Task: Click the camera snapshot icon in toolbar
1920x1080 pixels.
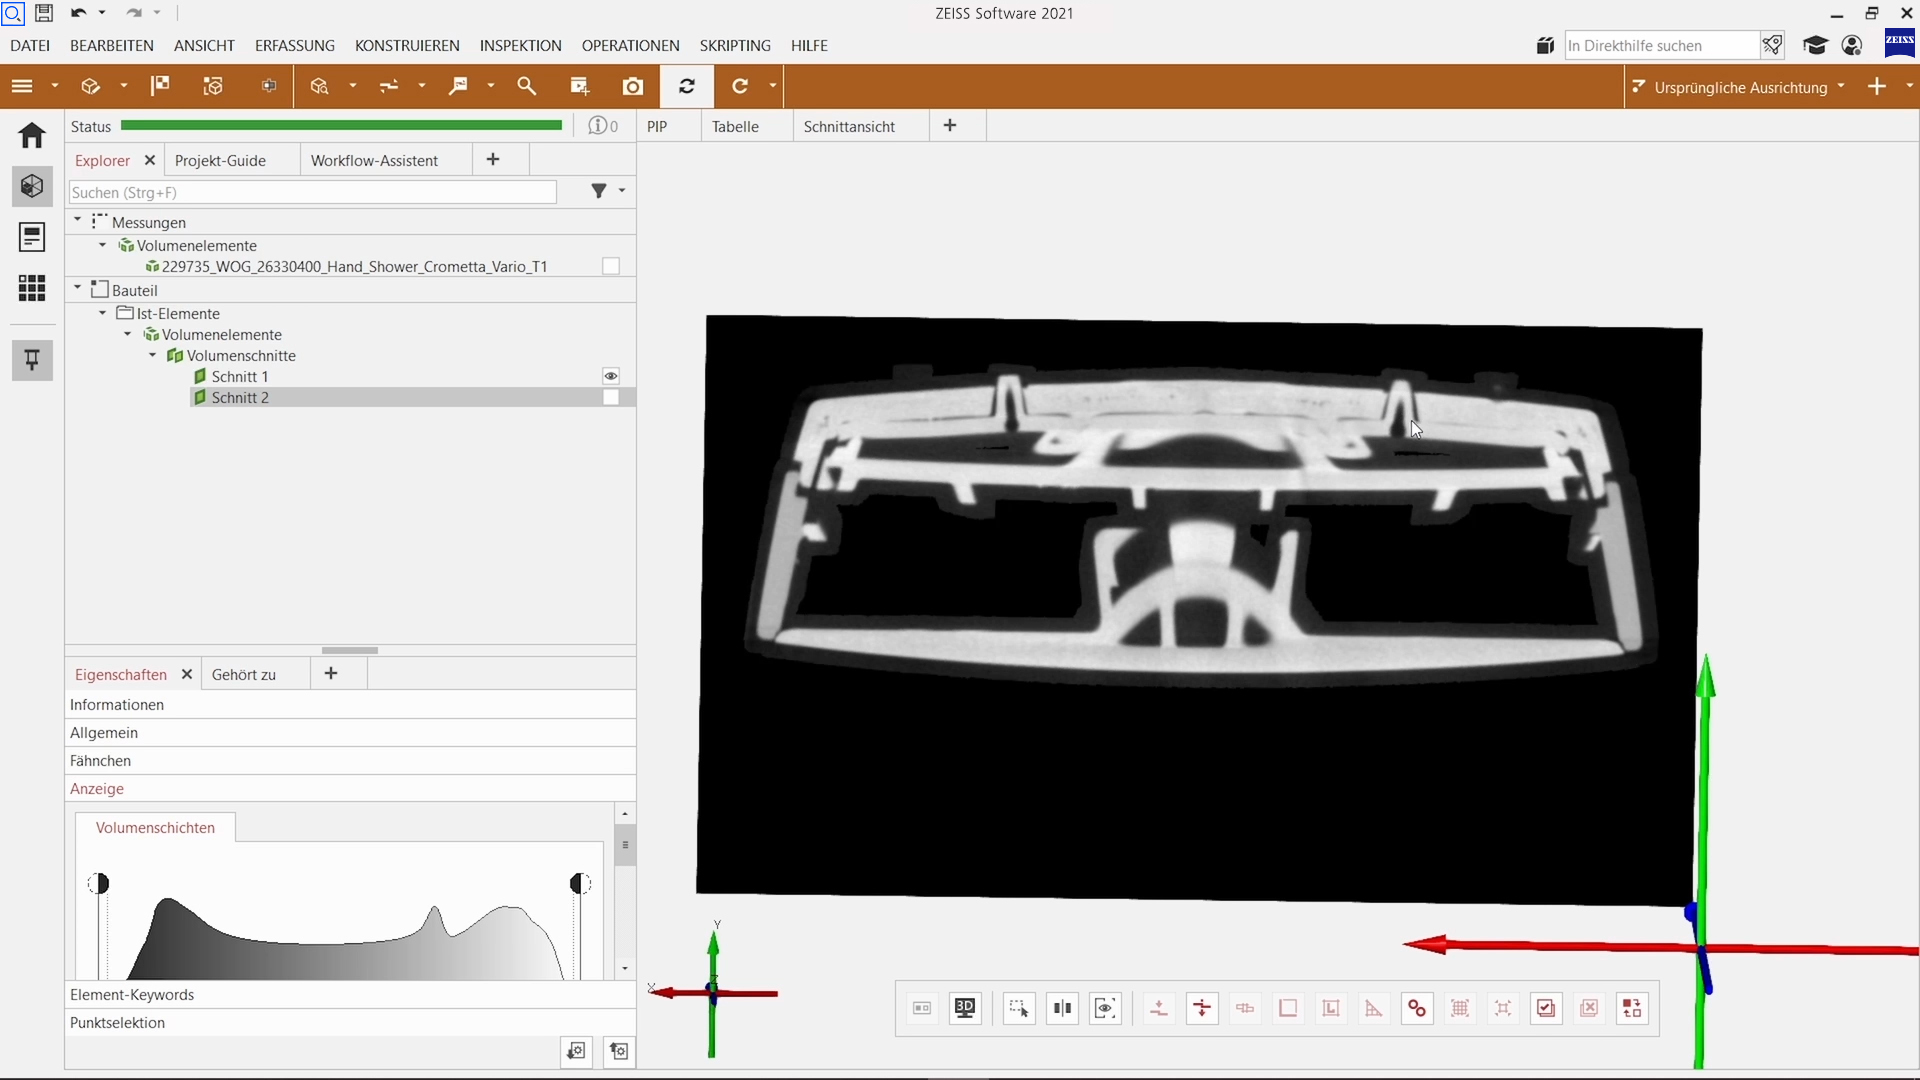Action: pos(632,87)
